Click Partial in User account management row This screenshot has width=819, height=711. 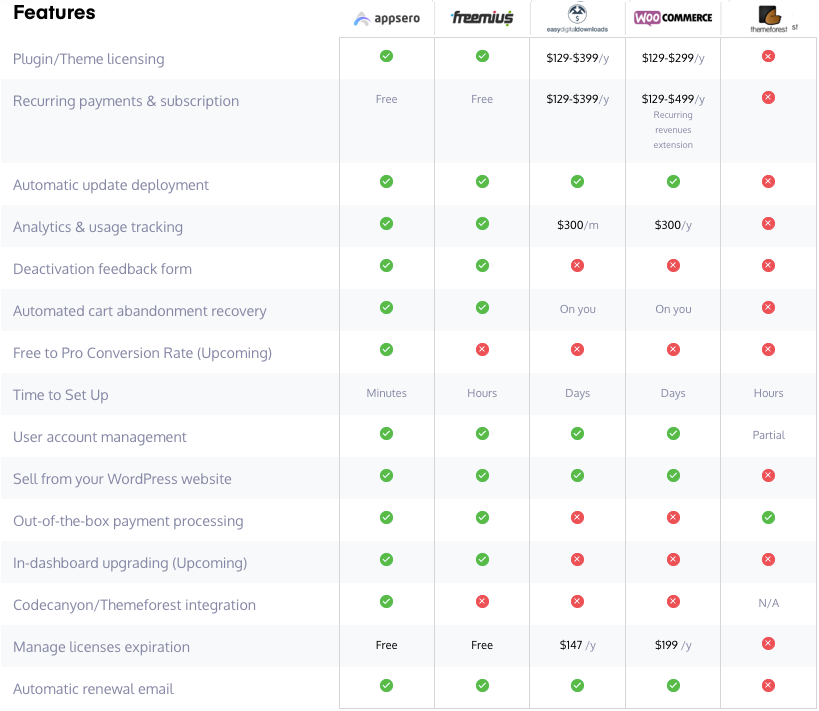tap(768, 435)
